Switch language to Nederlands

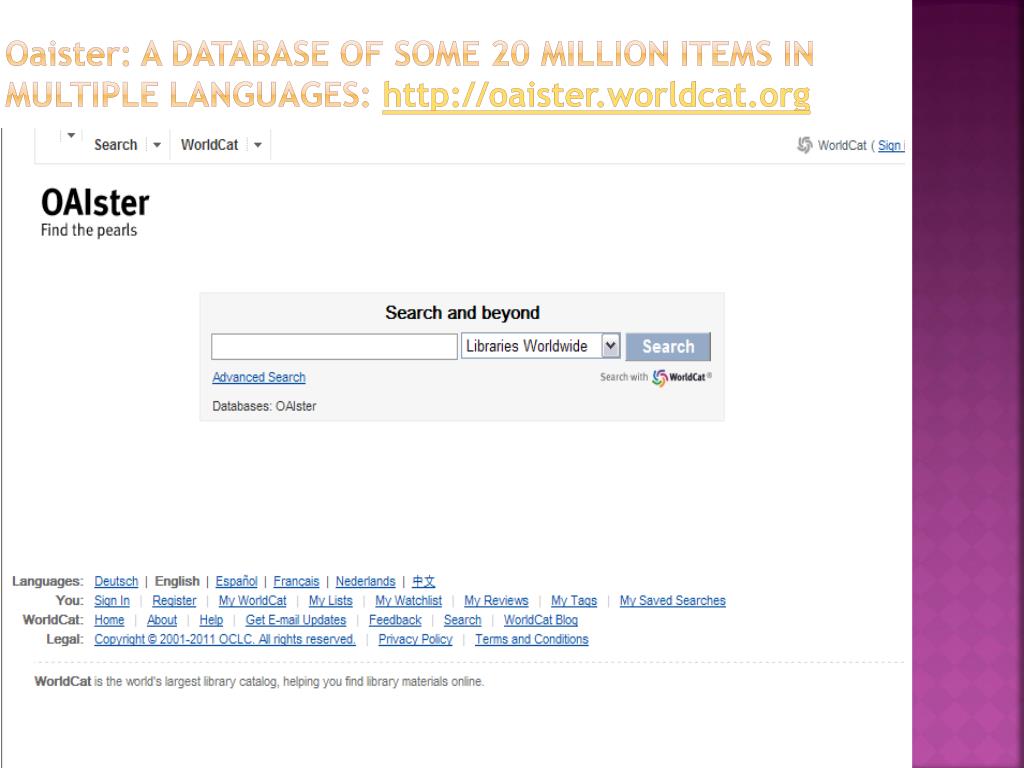366,581
